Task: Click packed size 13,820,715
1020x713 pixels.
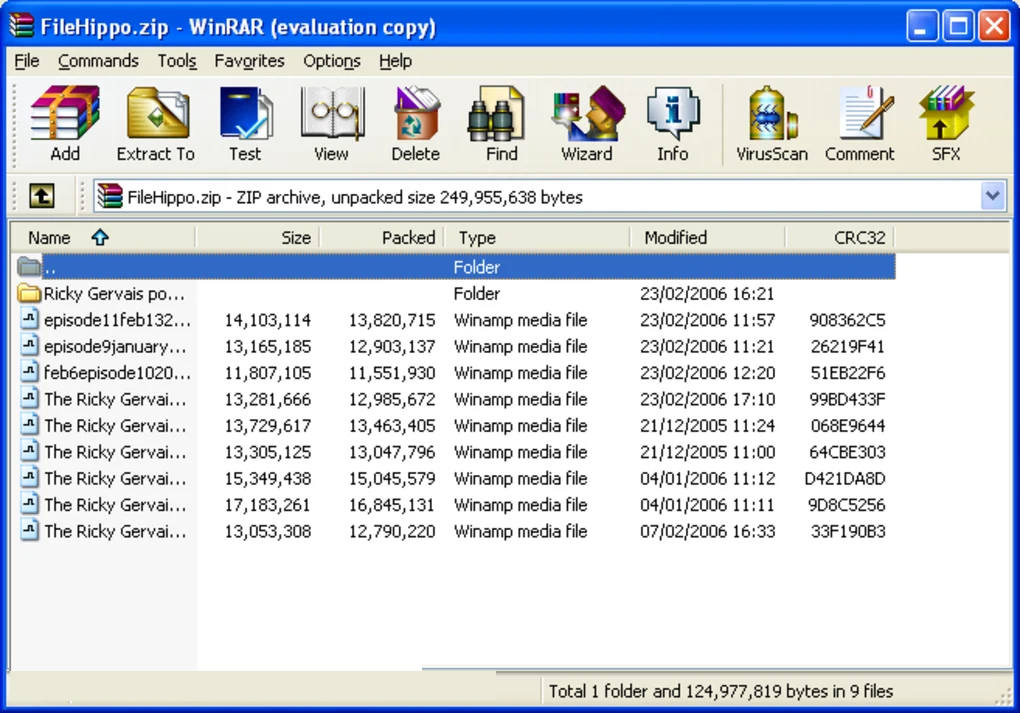Action: click(392, 320)
